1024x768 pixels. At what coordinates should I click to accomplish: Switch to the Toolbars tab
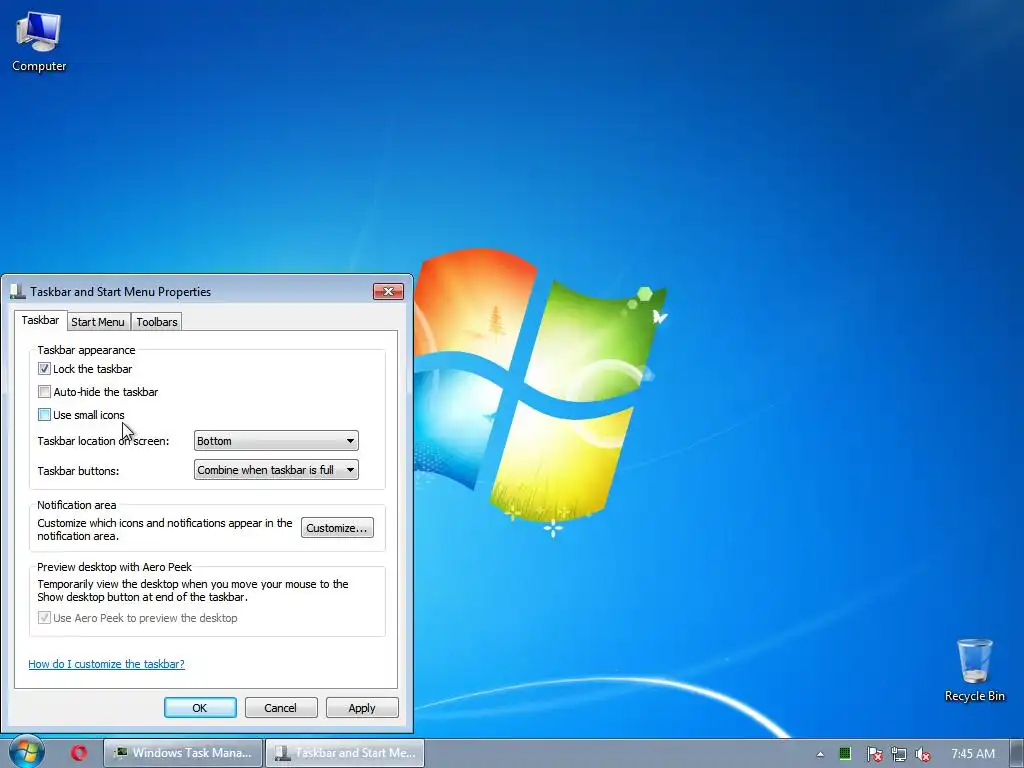(157, 322)
